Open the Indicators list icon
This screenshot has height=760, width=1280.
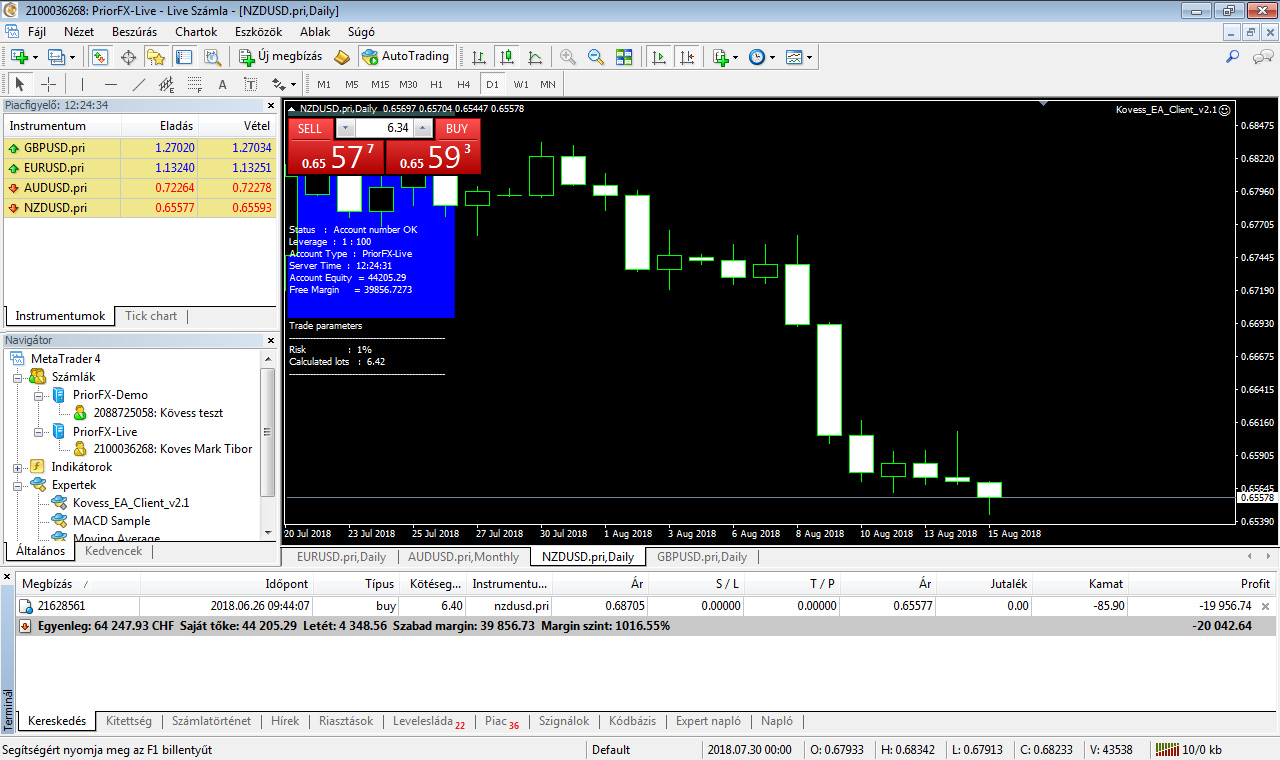720,57
